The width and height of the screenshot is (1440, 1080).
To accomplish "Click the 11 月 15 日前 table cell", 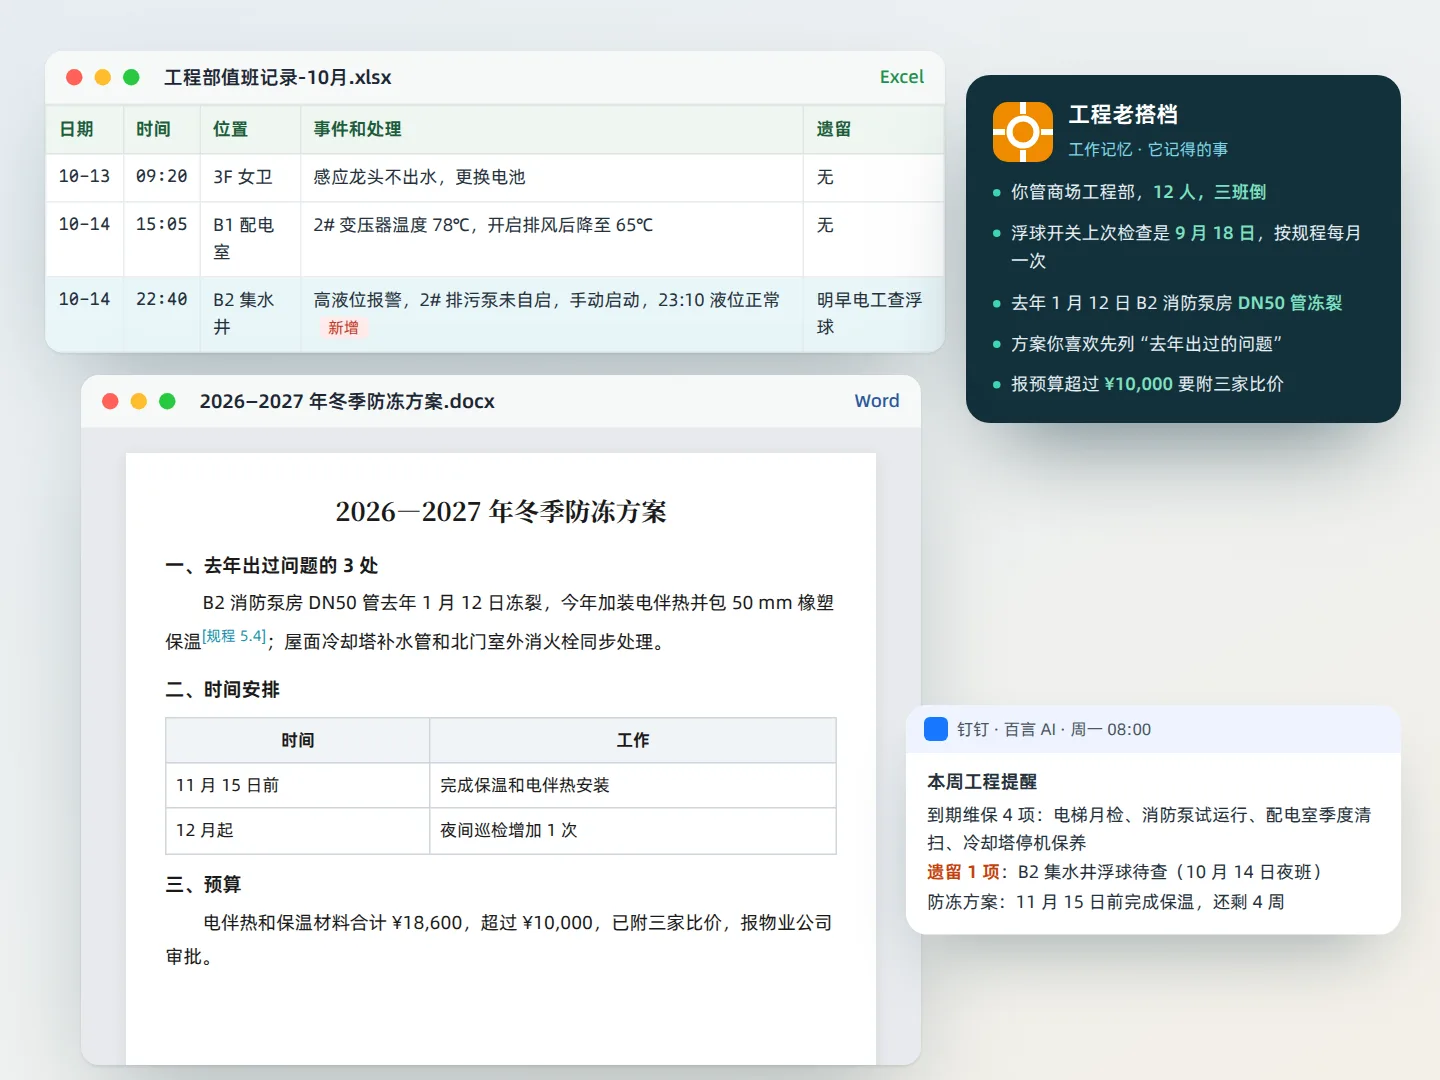I will click(x=298, y=785).
